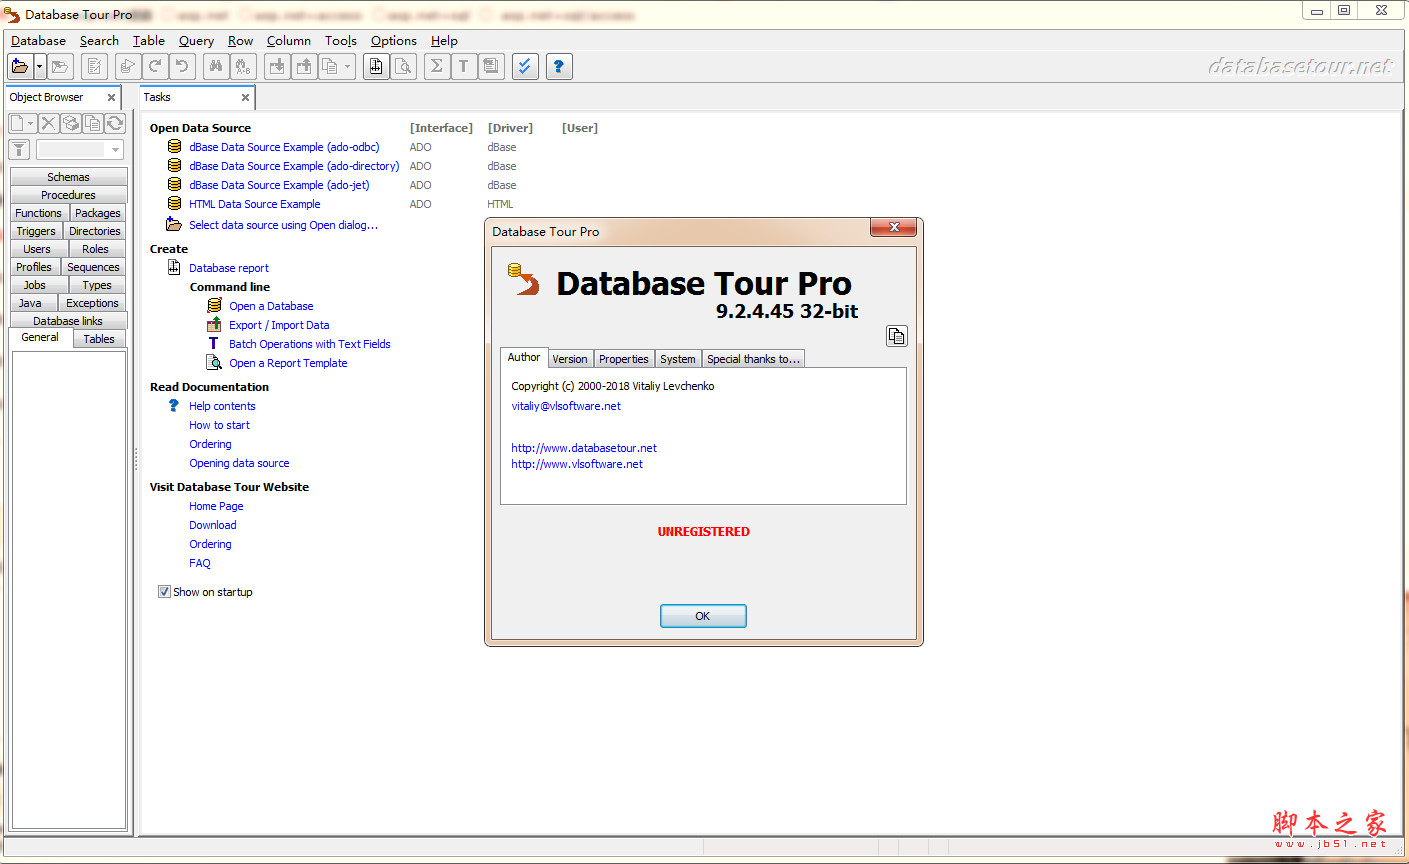Screen dimensions: 1409x864
Task: Click the copy pages toolbar icon
Action: click(x=330, y=67)
